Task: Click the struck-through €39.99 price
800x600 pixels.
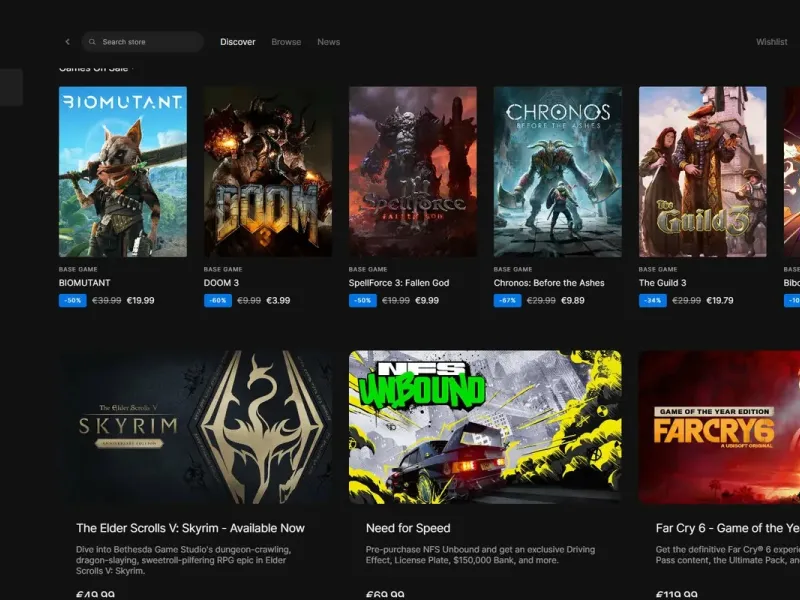Action: (107, 301)
